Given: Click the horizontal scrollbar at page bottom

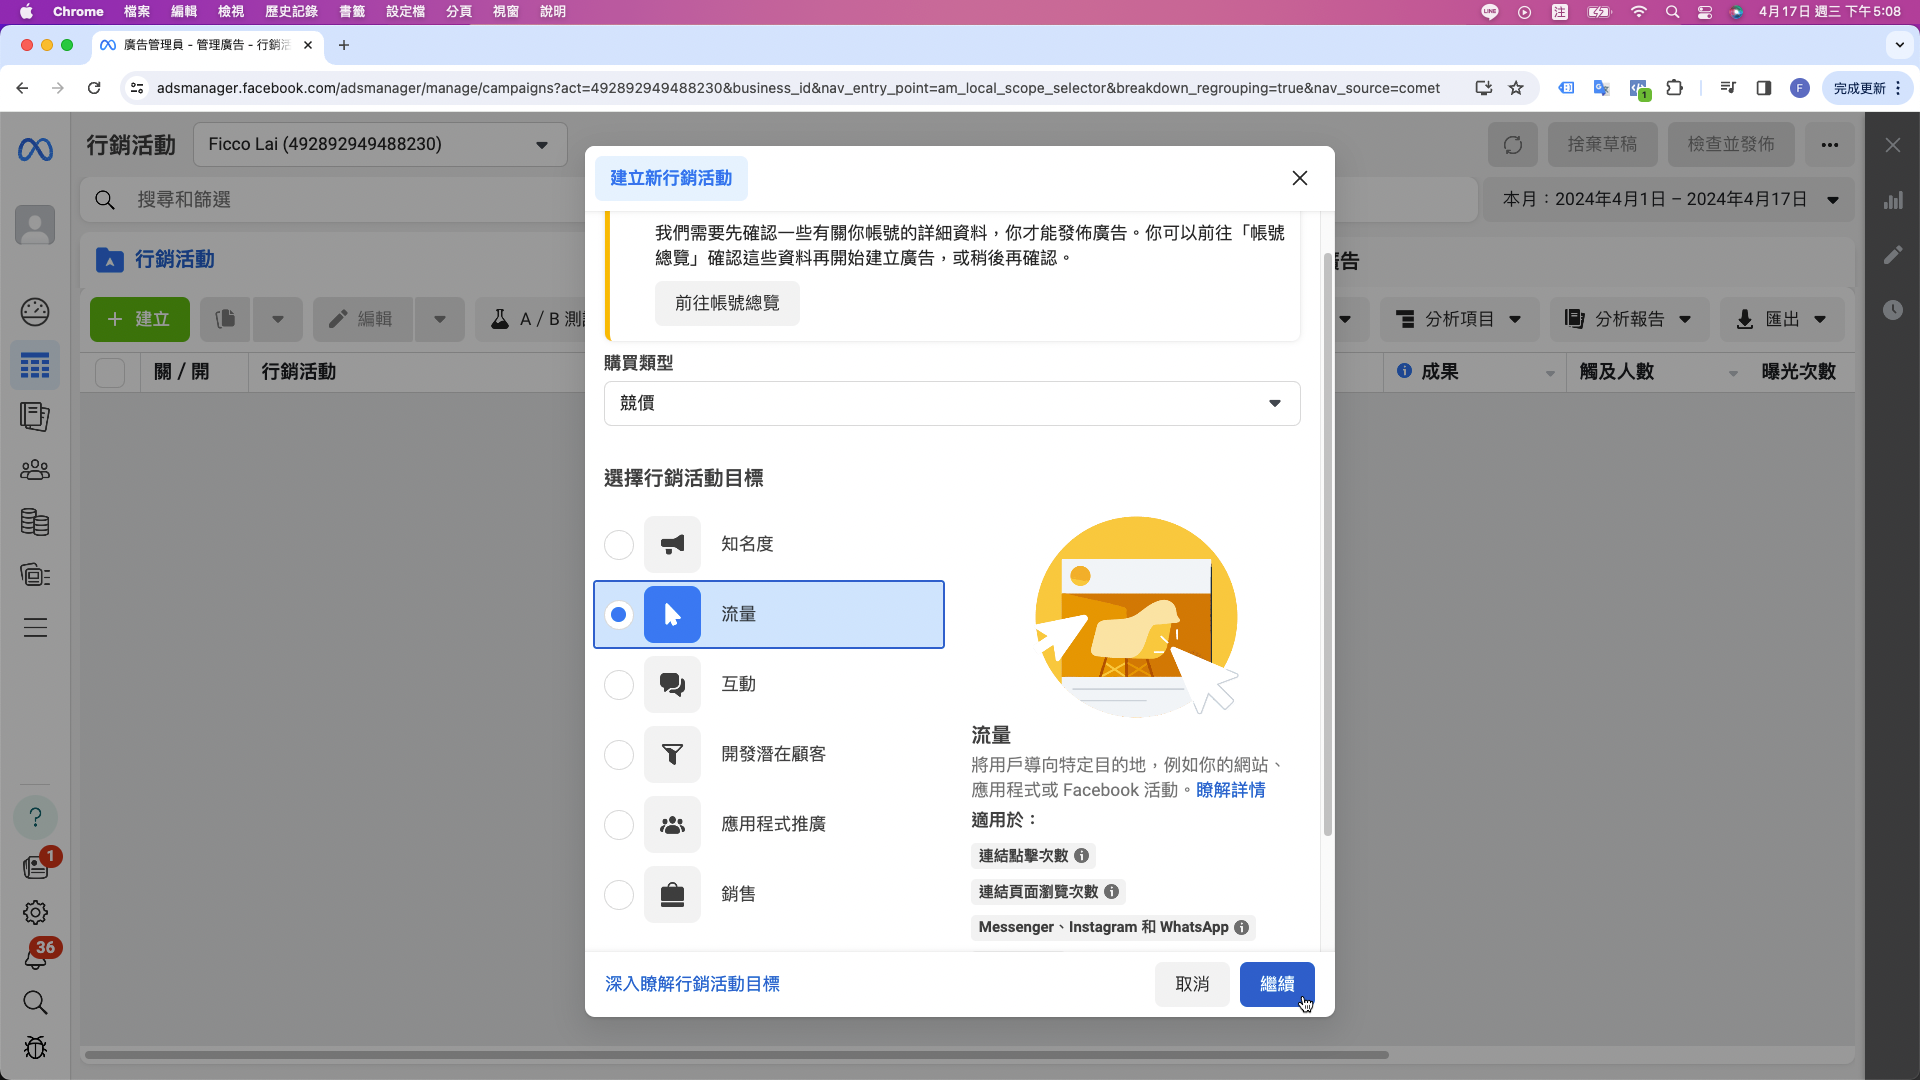Looking at the screenshot, I should coord(737,1055).
